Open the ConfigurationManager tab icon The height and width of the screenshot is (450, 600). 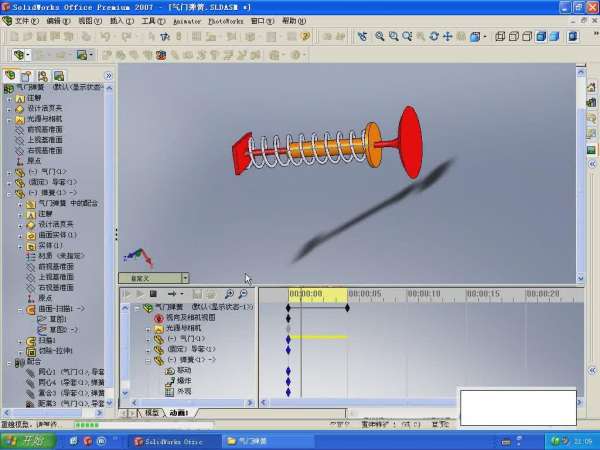pos(43,75)
